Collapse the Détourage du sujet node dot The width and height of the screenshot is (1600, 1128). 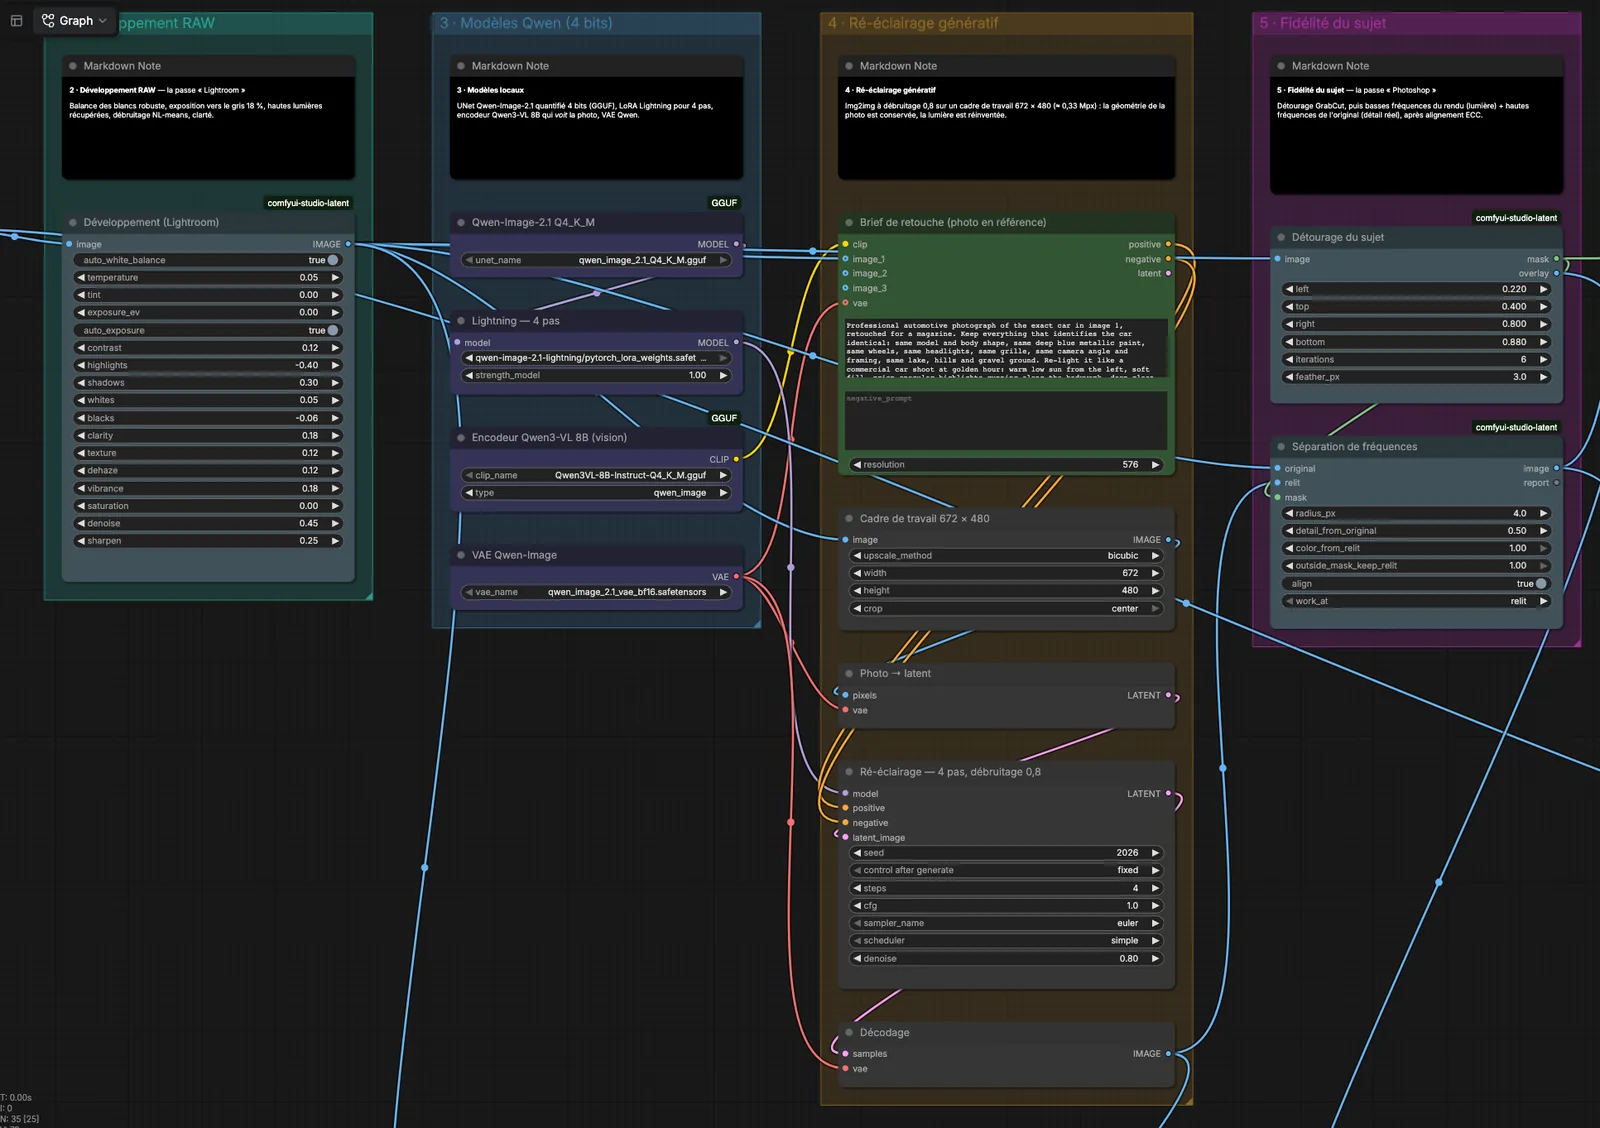point(1281,238)
